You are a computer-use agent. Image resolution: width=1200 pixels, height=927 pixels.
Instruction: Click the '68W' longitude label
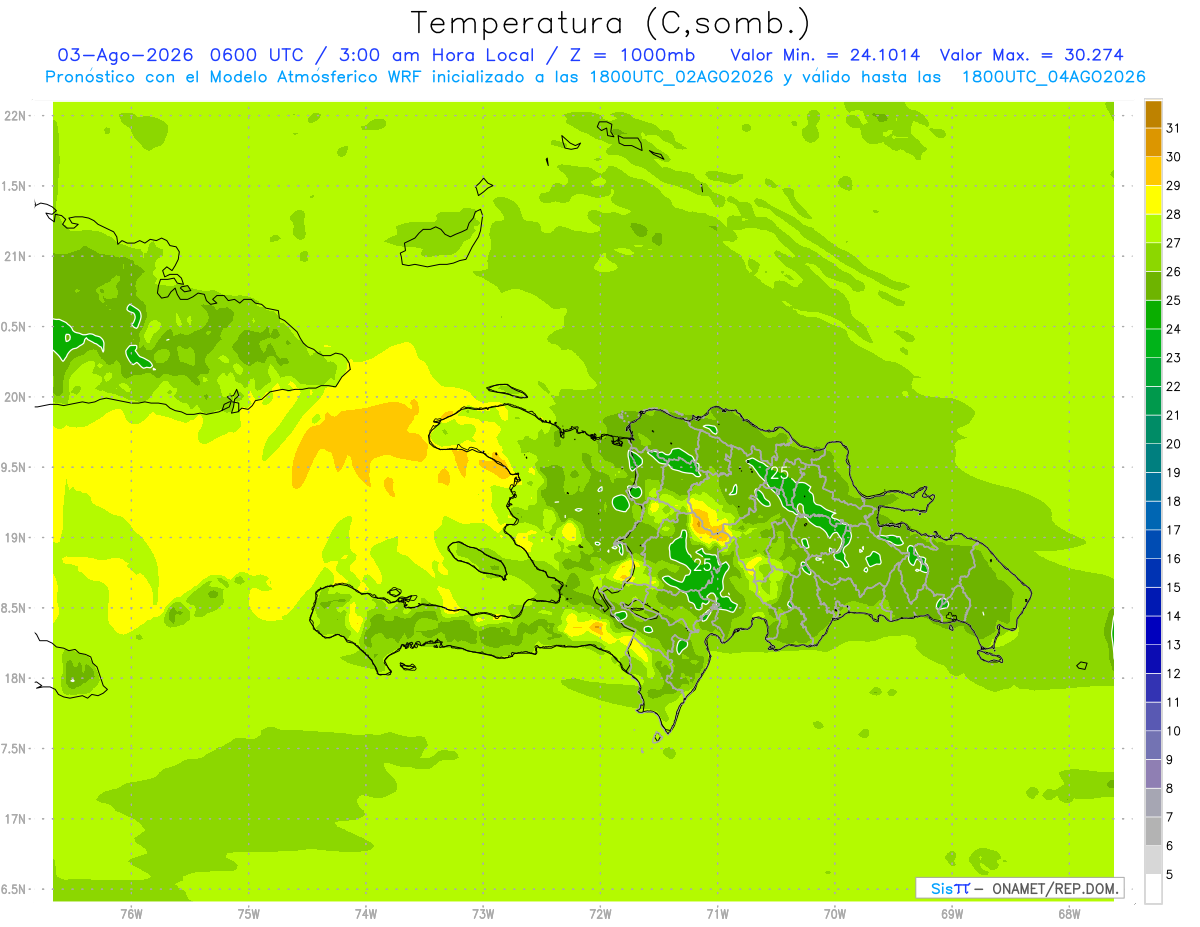(x=1069, y=914)
